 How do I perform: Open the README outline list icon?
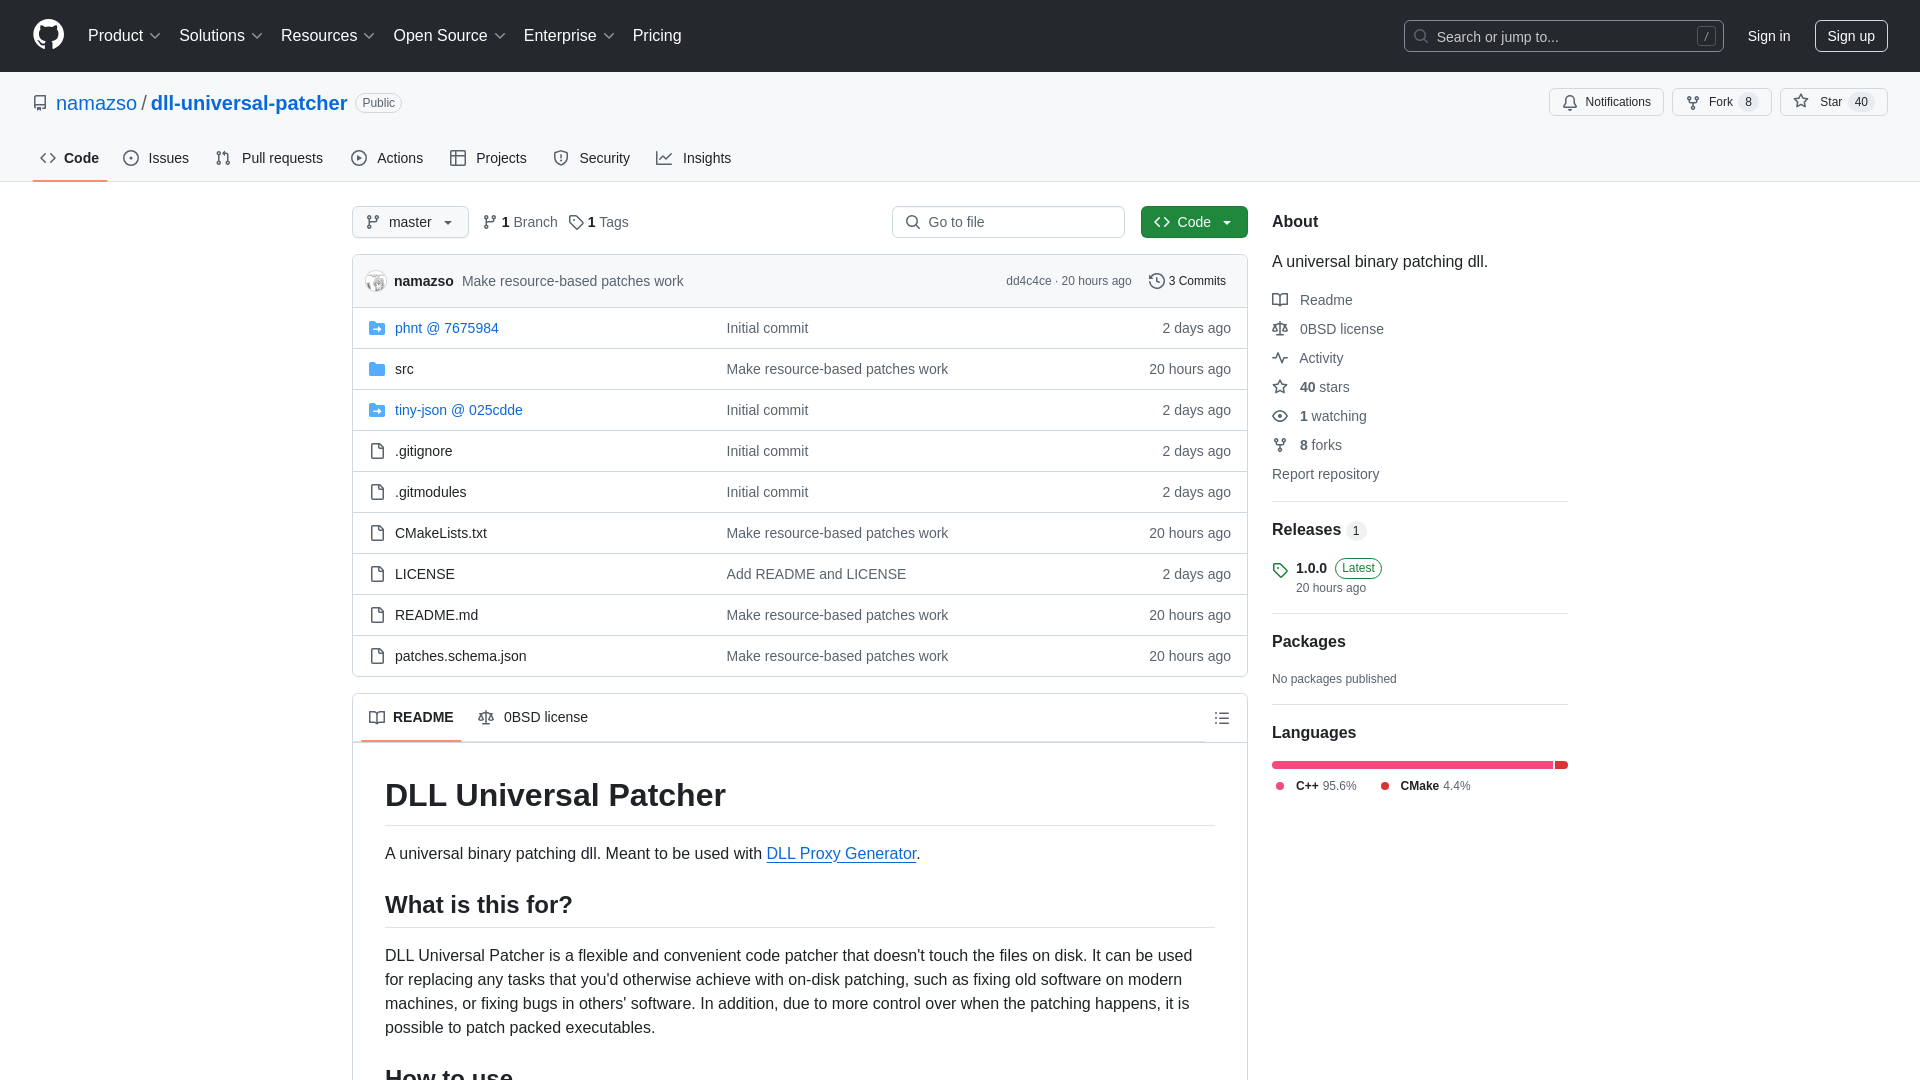pyautogui.click(x=1222, y=718)
